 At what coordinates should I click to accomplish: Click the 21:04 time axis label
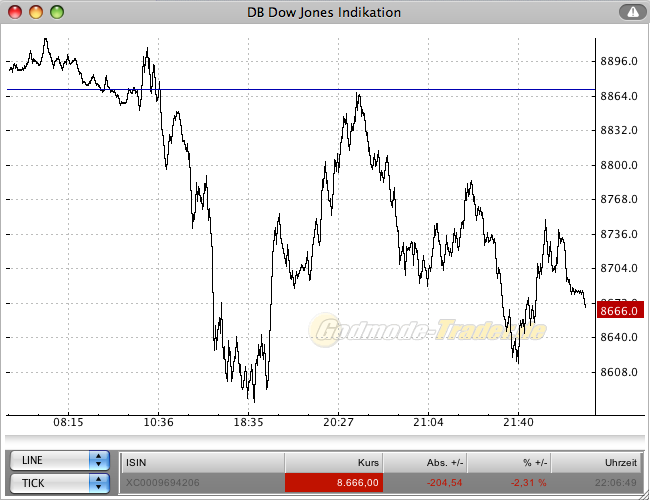428,422
